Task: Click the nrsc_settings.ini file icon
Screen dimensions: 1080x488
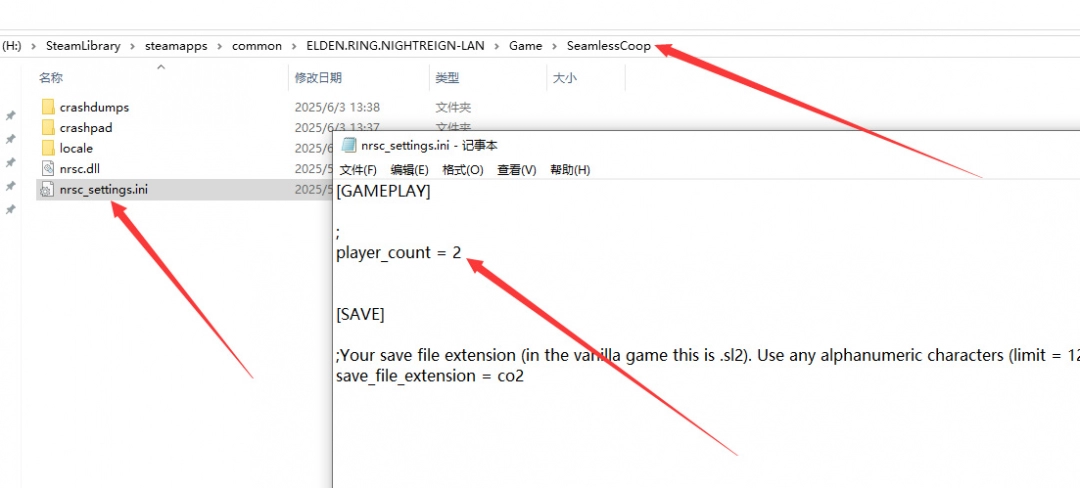Action: point(48,189)
